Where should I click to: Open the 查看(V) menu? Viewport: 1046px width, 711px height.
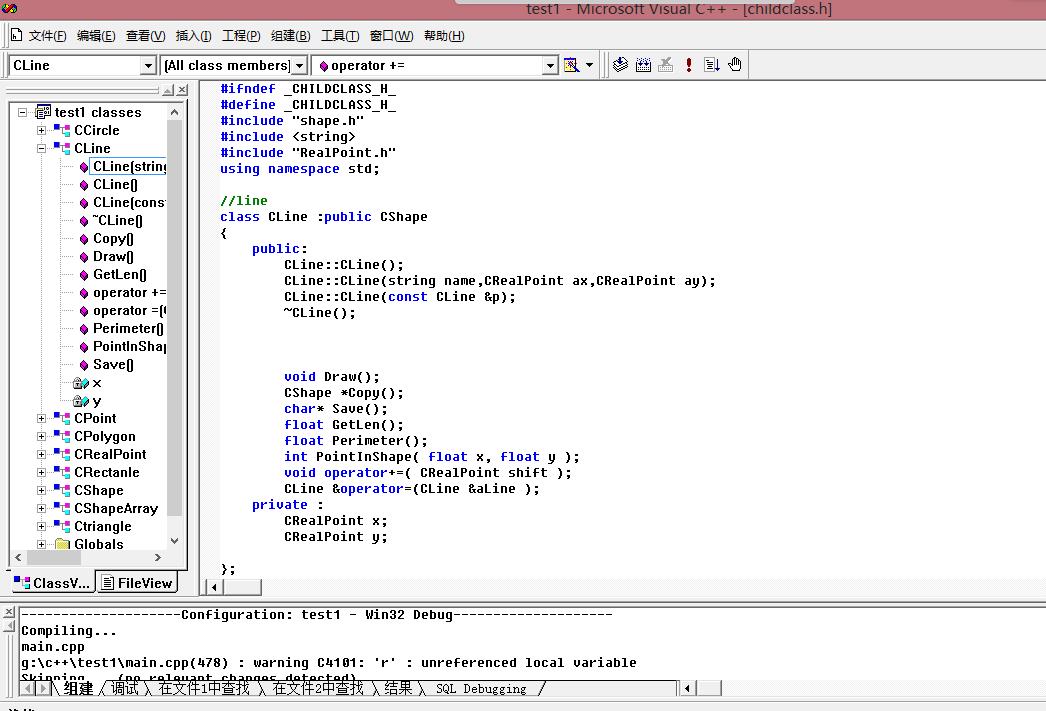(145, 36)
